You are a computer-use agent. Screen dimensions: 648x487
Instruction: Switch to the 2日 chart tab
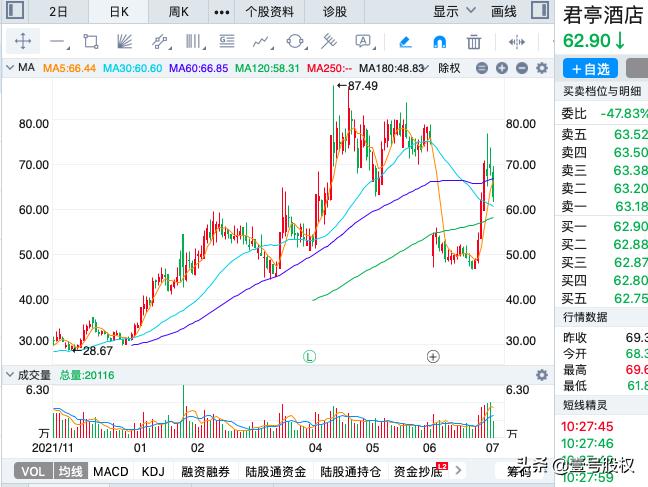point(58,12)
